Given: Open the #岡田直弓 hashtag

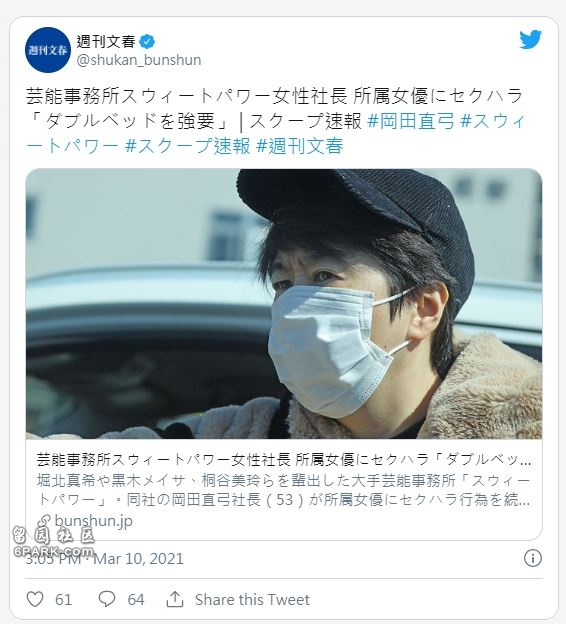Looking at the screenshot, I should [x=410, y=121].
